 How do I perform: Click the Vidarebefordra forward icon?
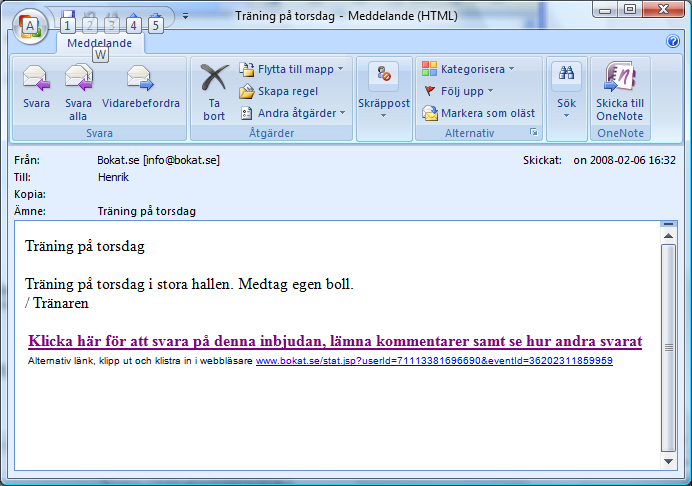pyautogui.click(x=140, y=78)
